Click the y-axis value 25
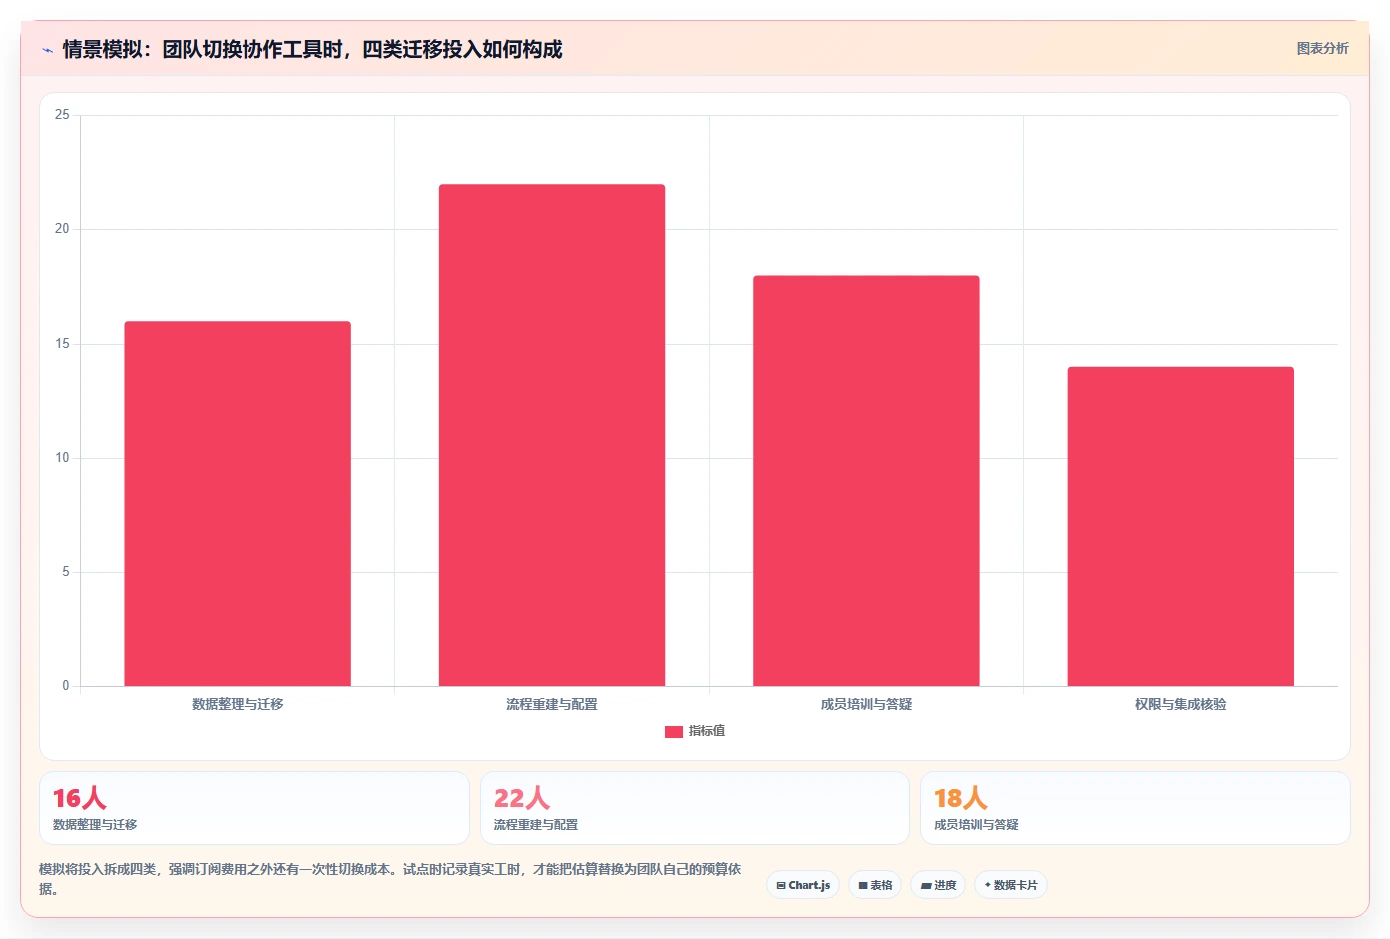The height and width of the screenshot is (939, 1390). point(62,115)
